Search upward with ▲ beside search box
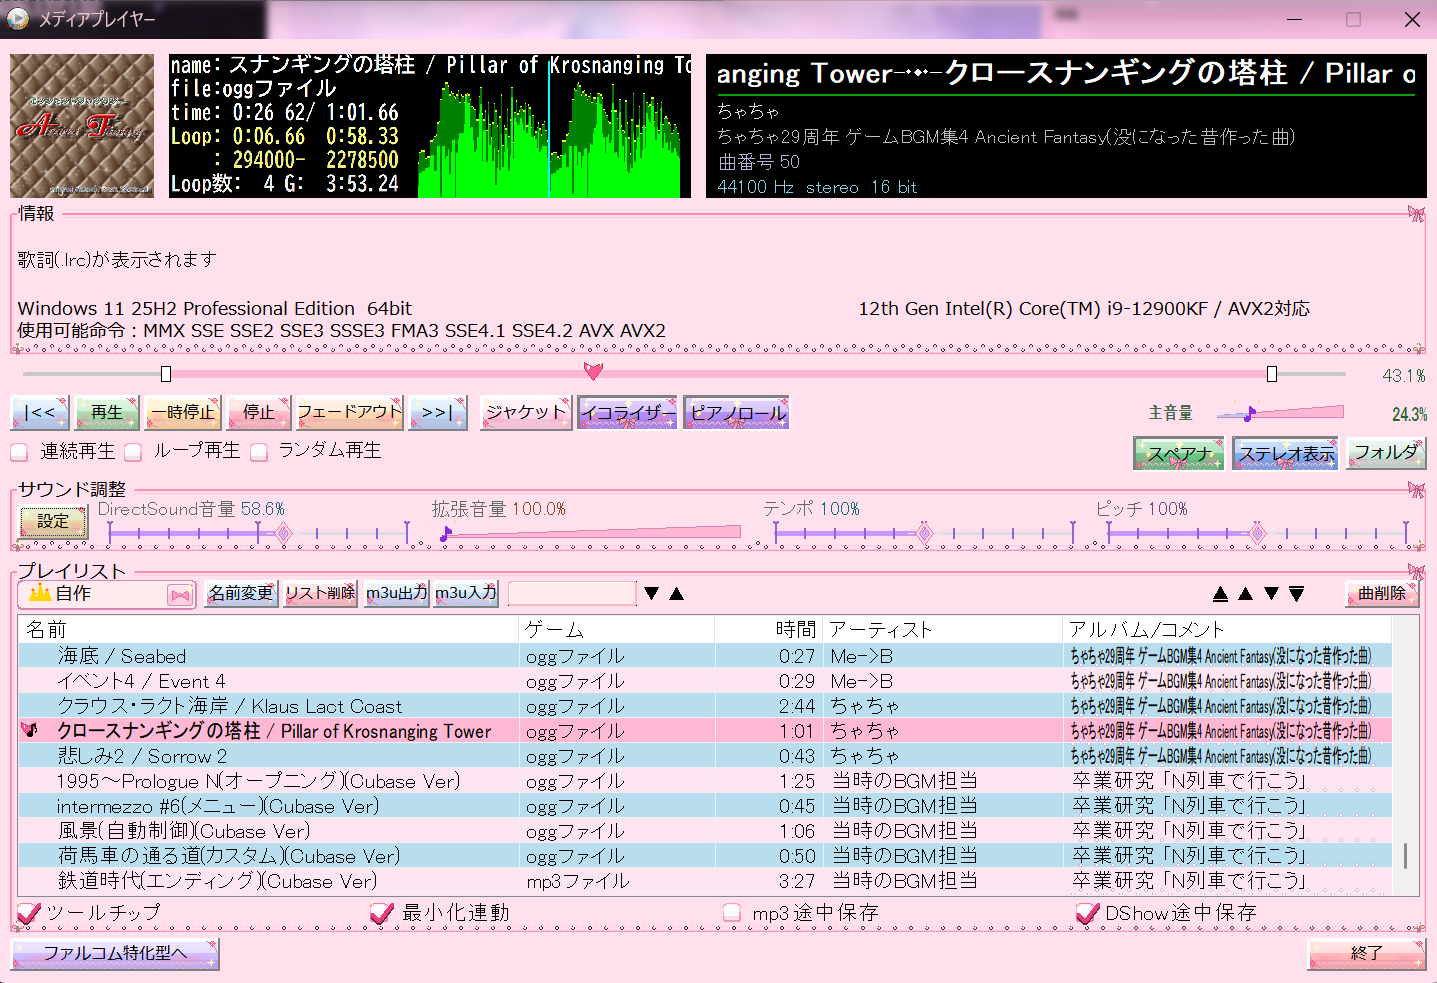The height and width of the screenshot is (983, 1437). click(x=677, y=593)
